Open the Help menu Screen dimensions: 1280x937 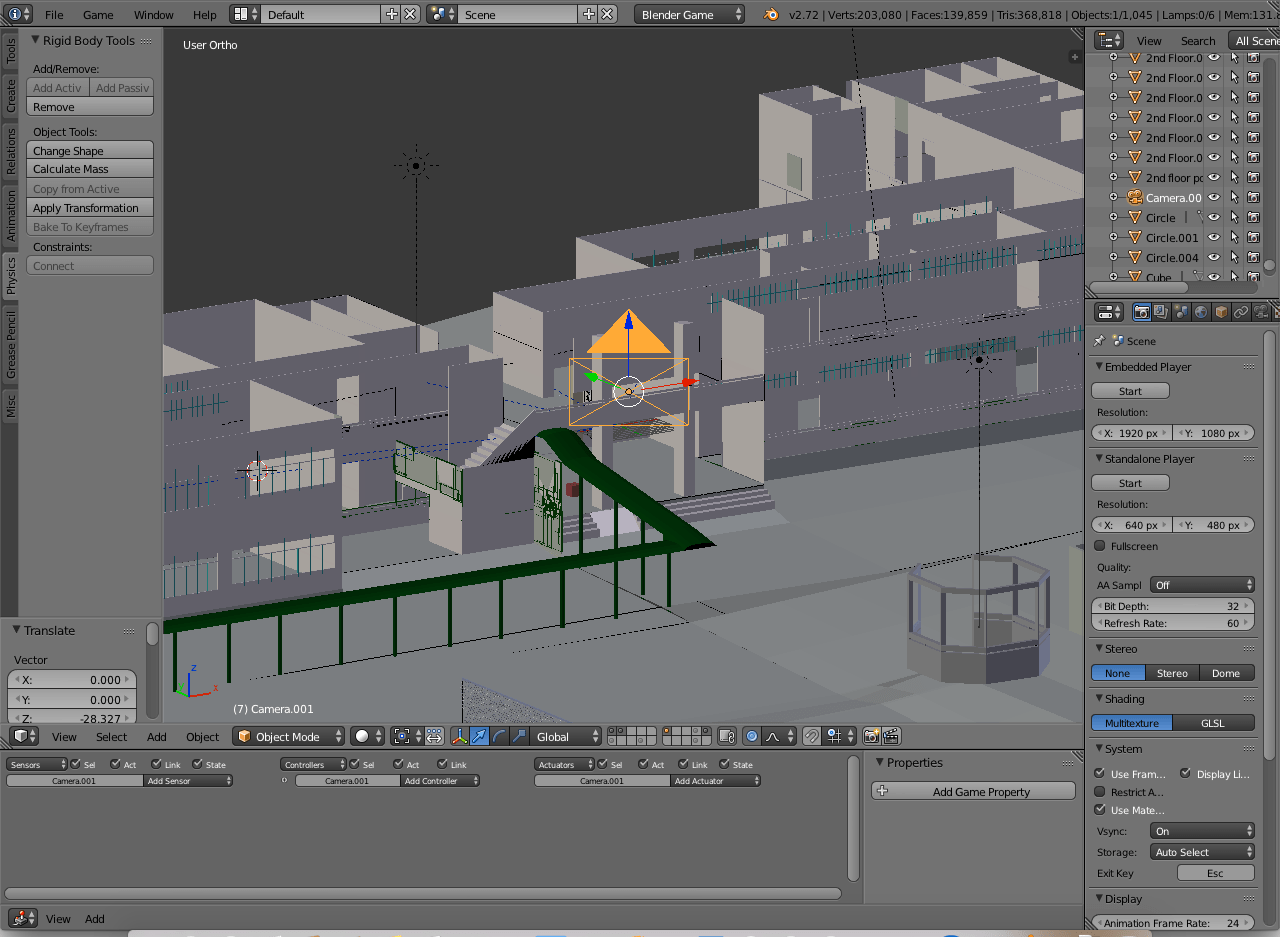coord(204,15)
